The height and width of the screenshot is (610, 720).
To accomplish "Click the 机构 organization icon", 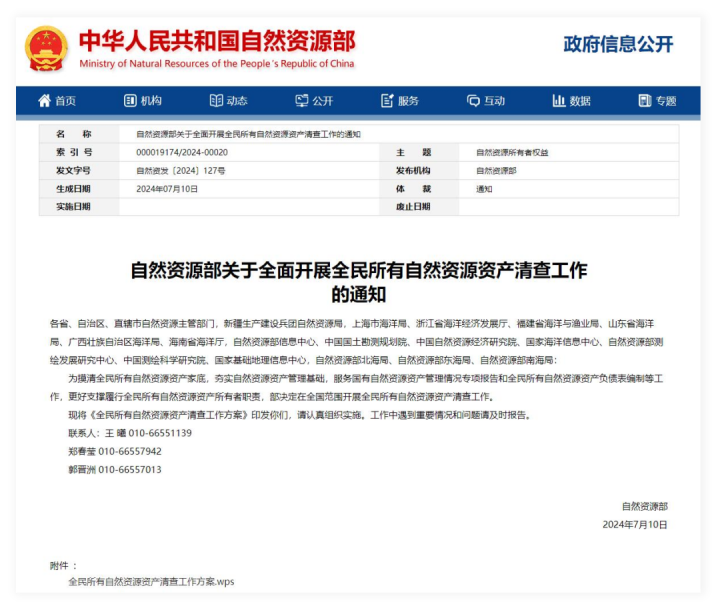I will (x=130, y=101).
